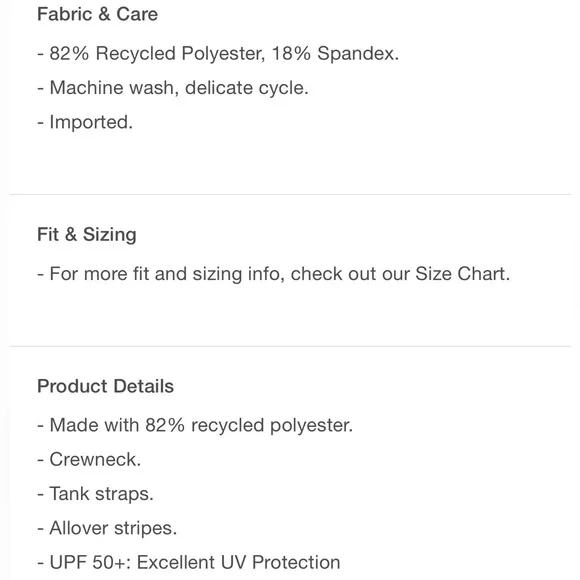This screenshot has width=580, height=580.
Task: Click the divider line below Fabric & Care section
Action: pos(290,194)
